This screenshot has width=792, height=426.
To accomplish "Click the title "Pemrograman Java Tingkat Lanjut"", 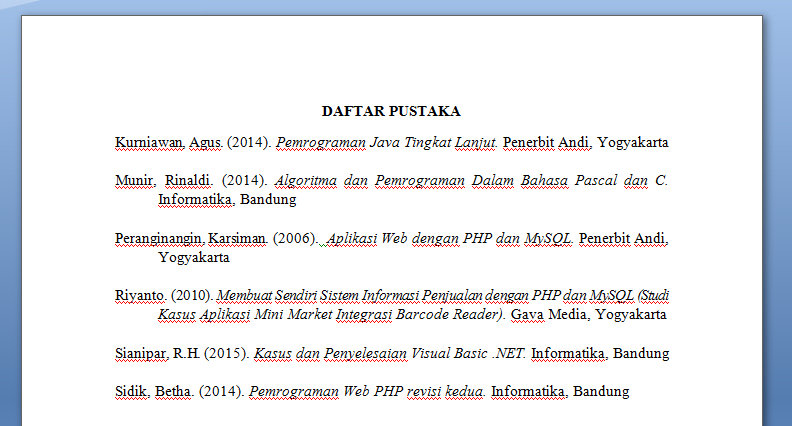I will click(x=386, y=143).
